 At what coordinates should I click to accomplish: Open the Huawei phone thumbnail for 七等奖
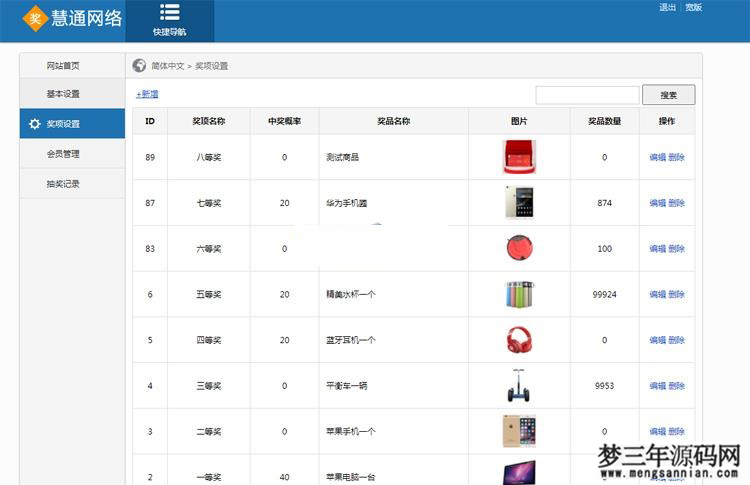(519, 203)
